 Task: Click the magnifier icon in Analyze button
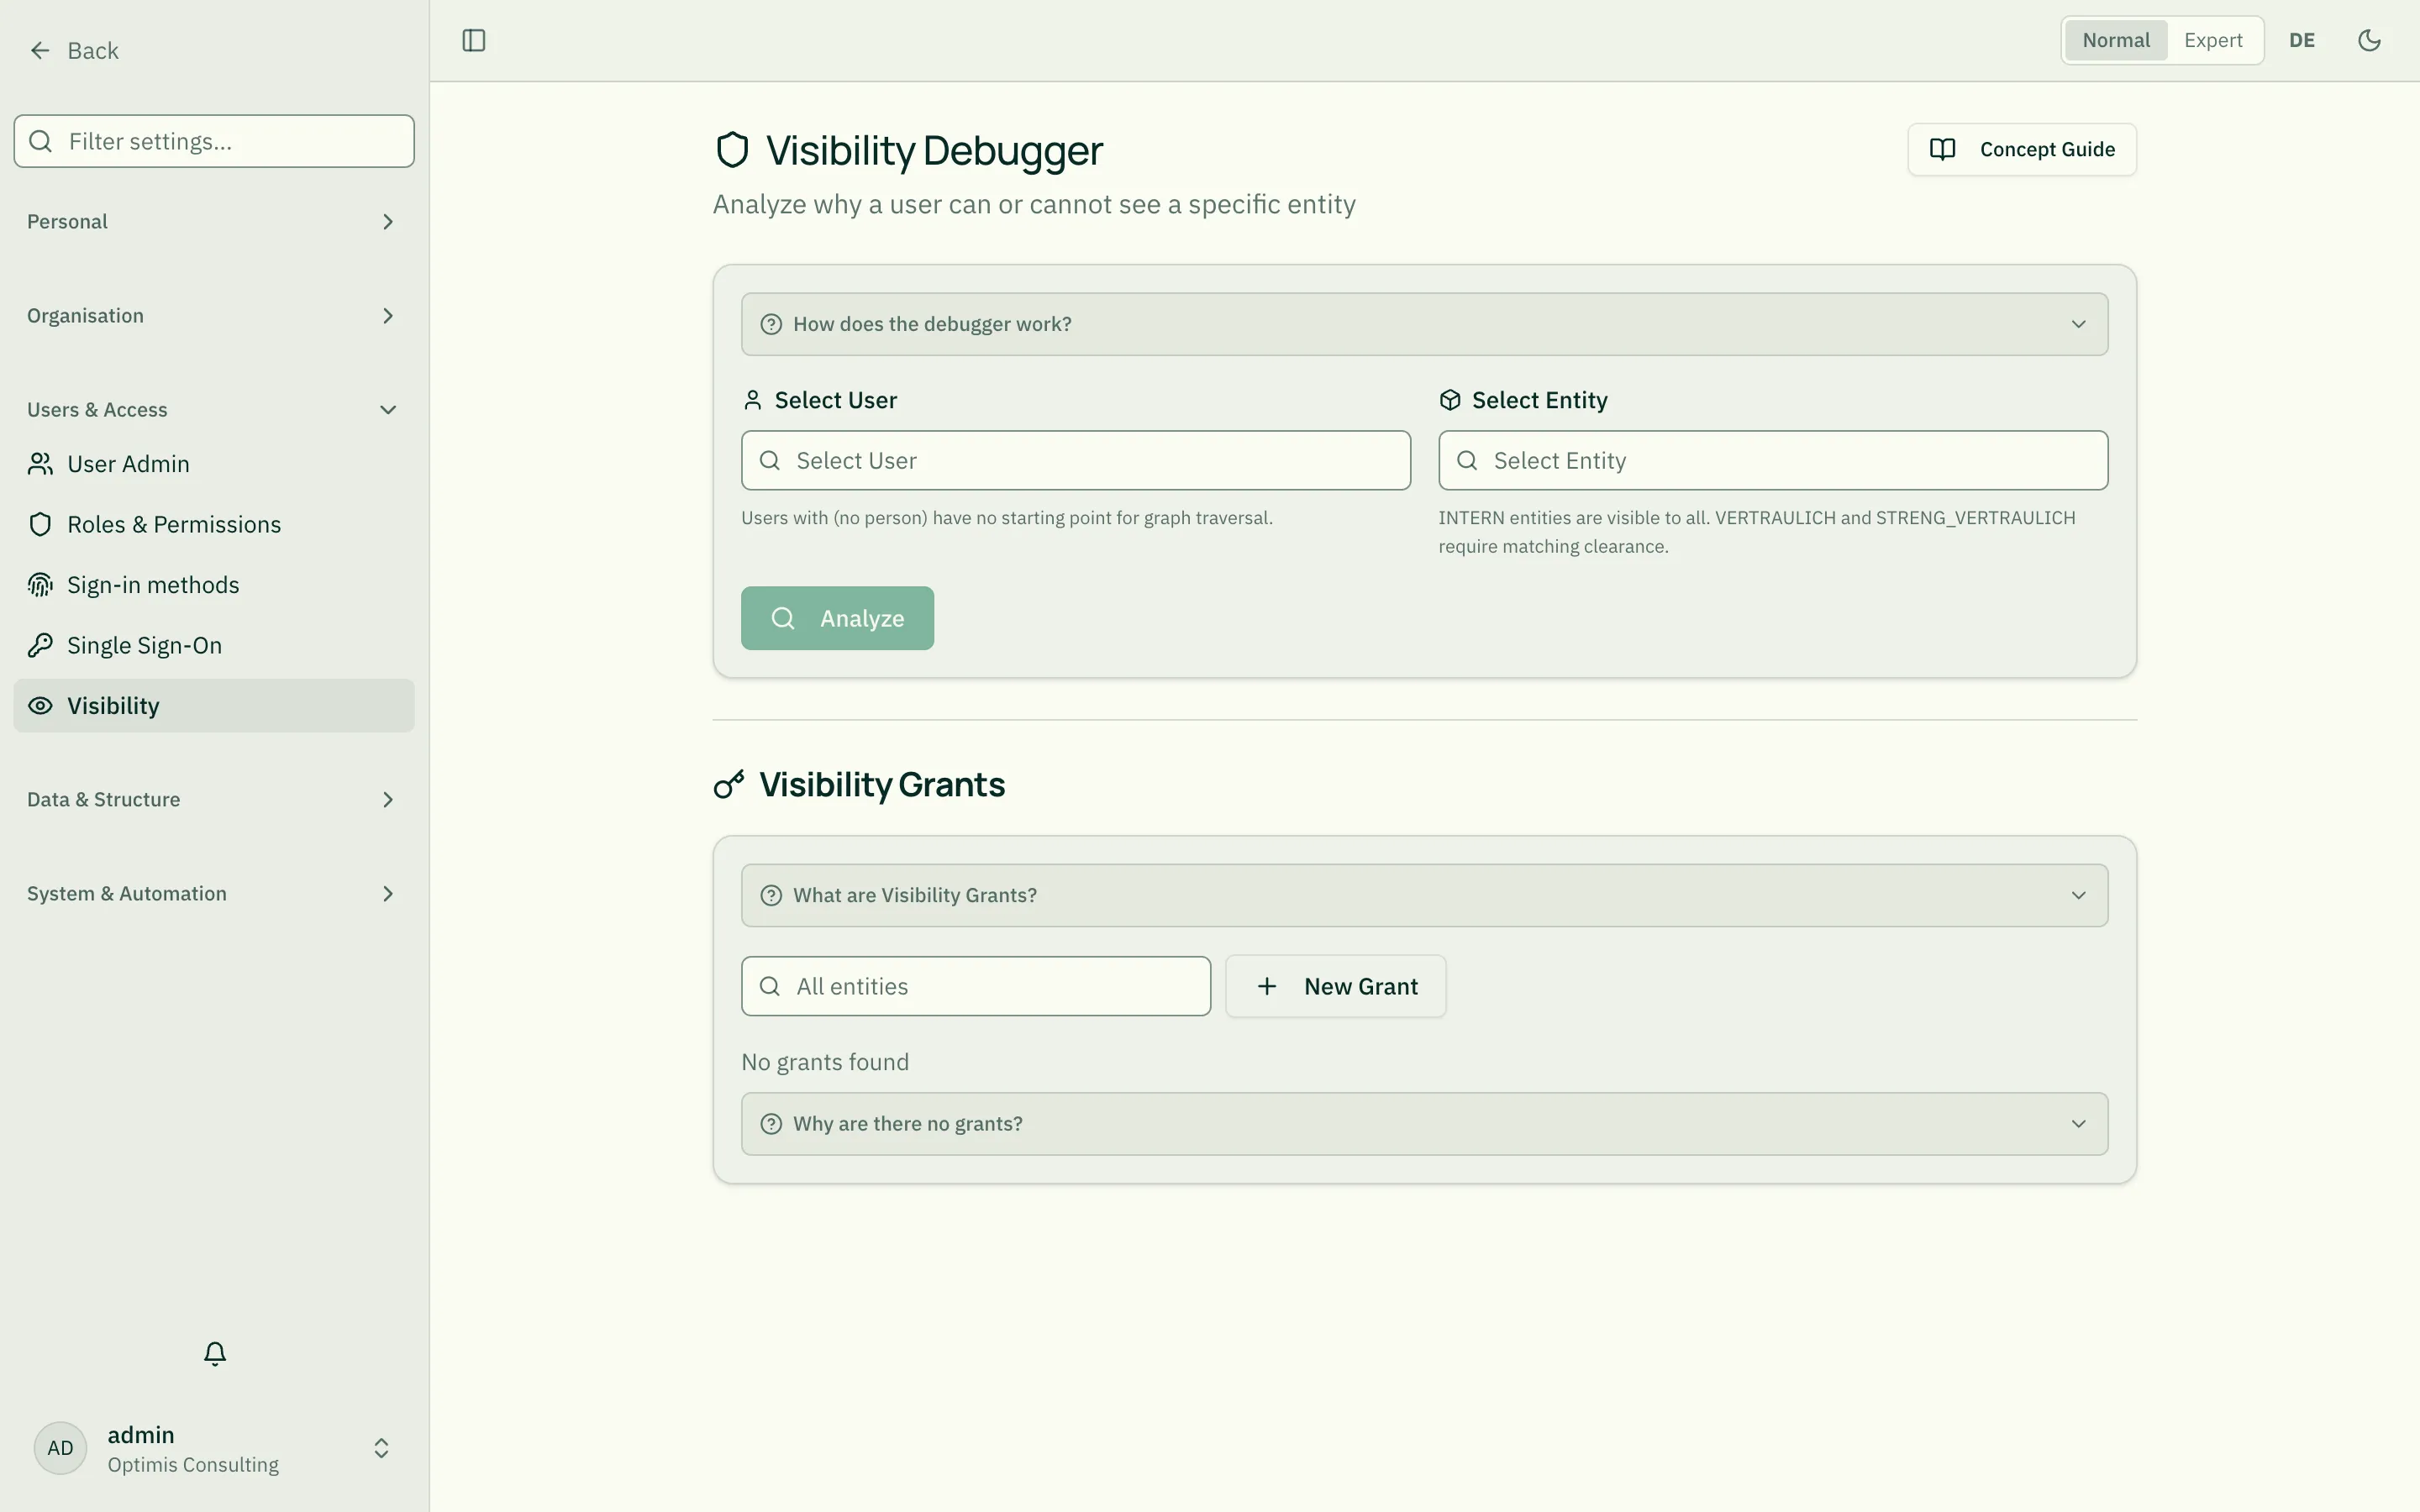tap(783, 618)
